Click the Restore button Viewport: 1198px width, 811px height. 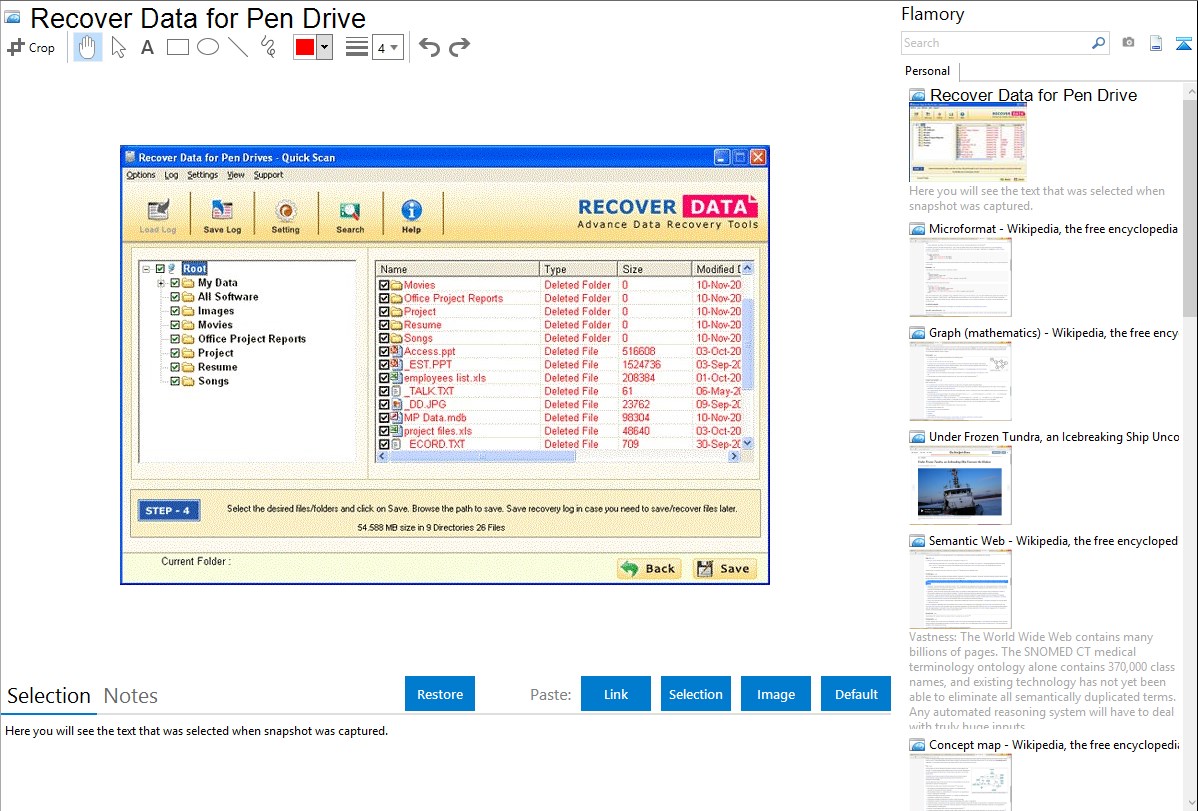(440, 694)
